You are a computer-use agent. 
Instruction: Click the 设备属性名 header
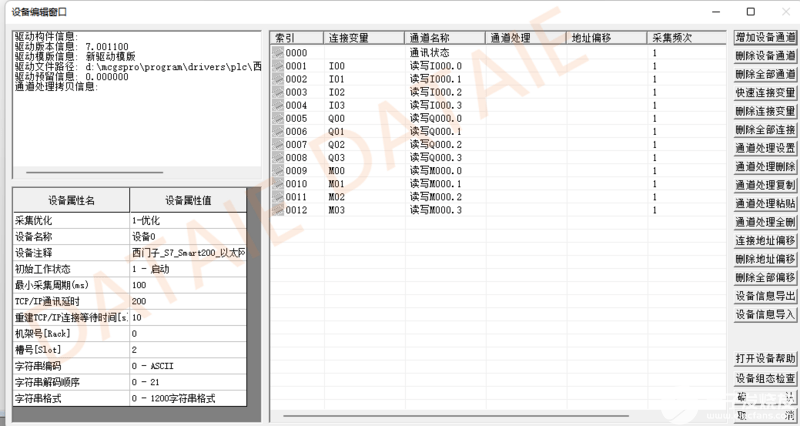tap(71, 201)
